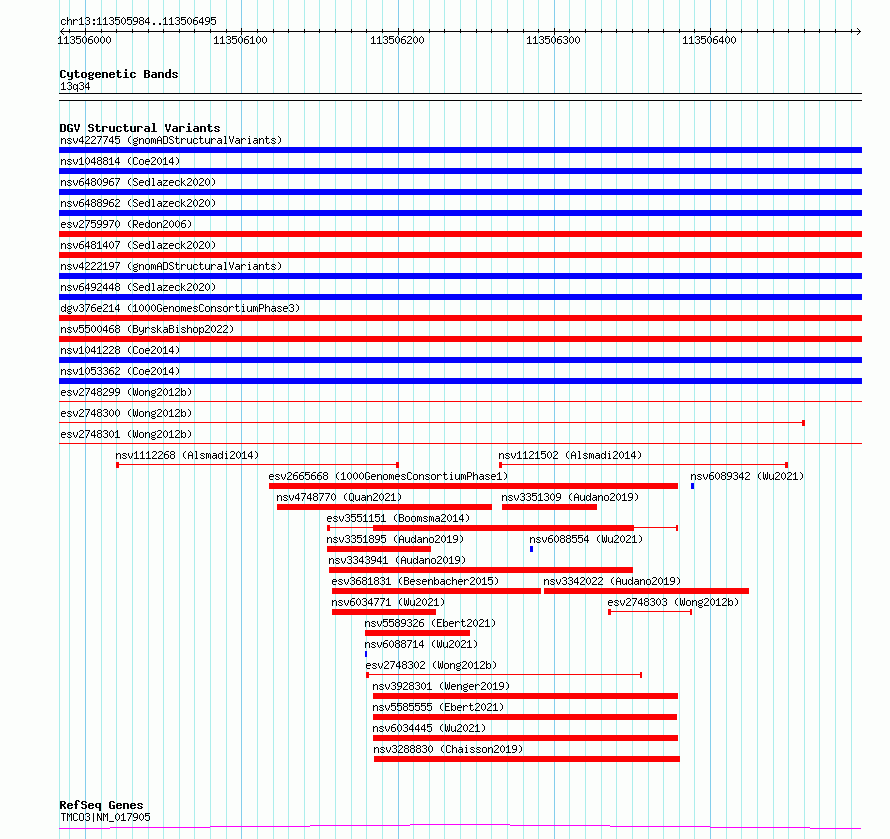Click the DGV Structural Variants track title
890x839 pixels.
click(x=140, y=128)
